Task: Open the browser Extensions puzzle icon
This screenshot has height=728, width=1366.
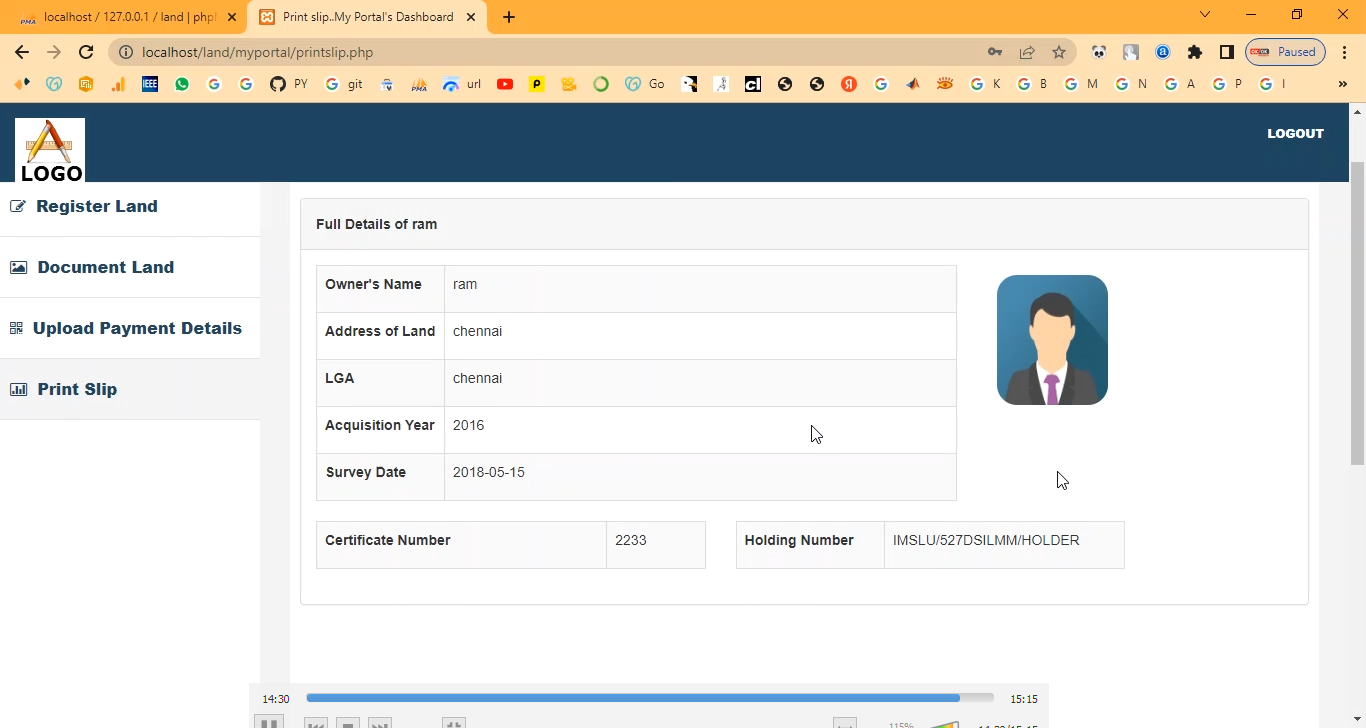Action: pyautogui.click(x=1194, y=53)
